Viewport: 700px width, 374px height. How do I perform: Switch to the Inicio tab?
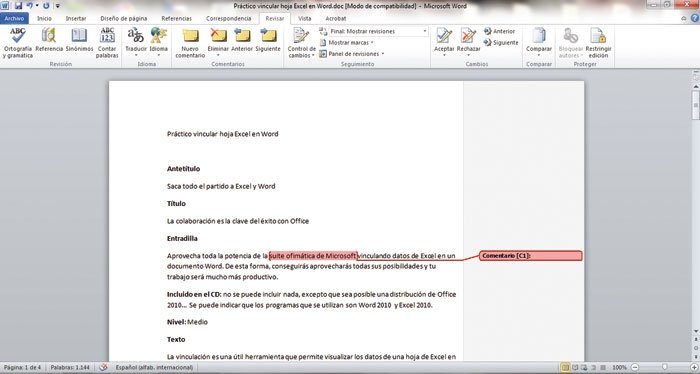[x=44, y=18]
